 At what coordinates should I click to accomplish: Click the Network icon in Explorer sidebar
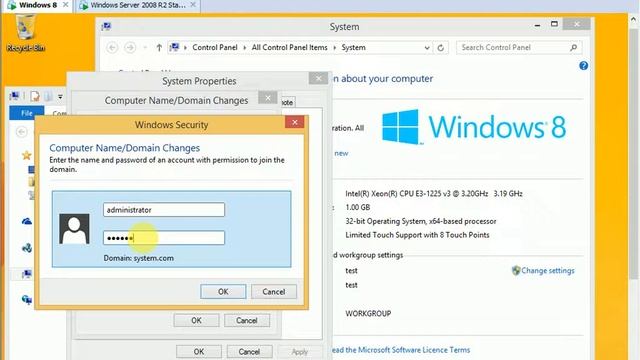[27, 300]
